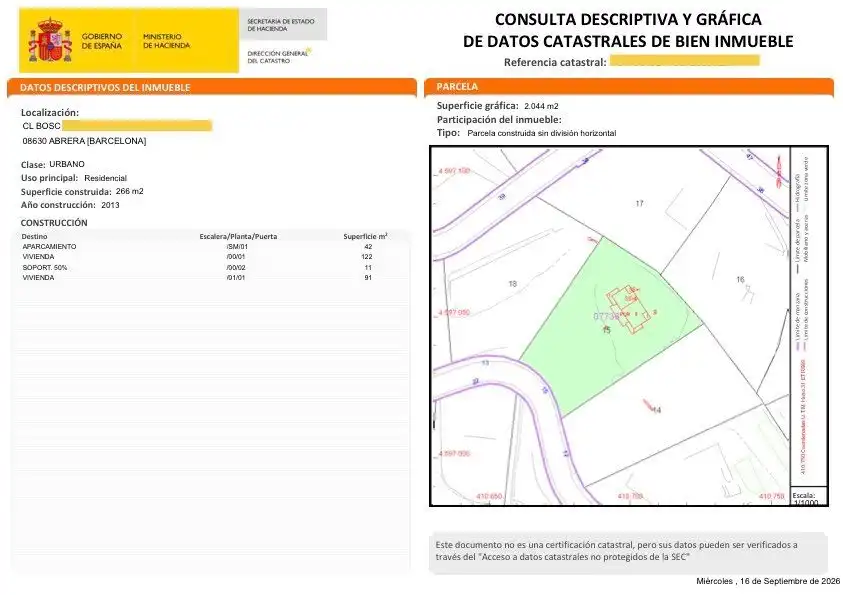Click parcel number 14 on the map
Screen dimensions: 843x595
pyautogui.click(x=656, y=410)
